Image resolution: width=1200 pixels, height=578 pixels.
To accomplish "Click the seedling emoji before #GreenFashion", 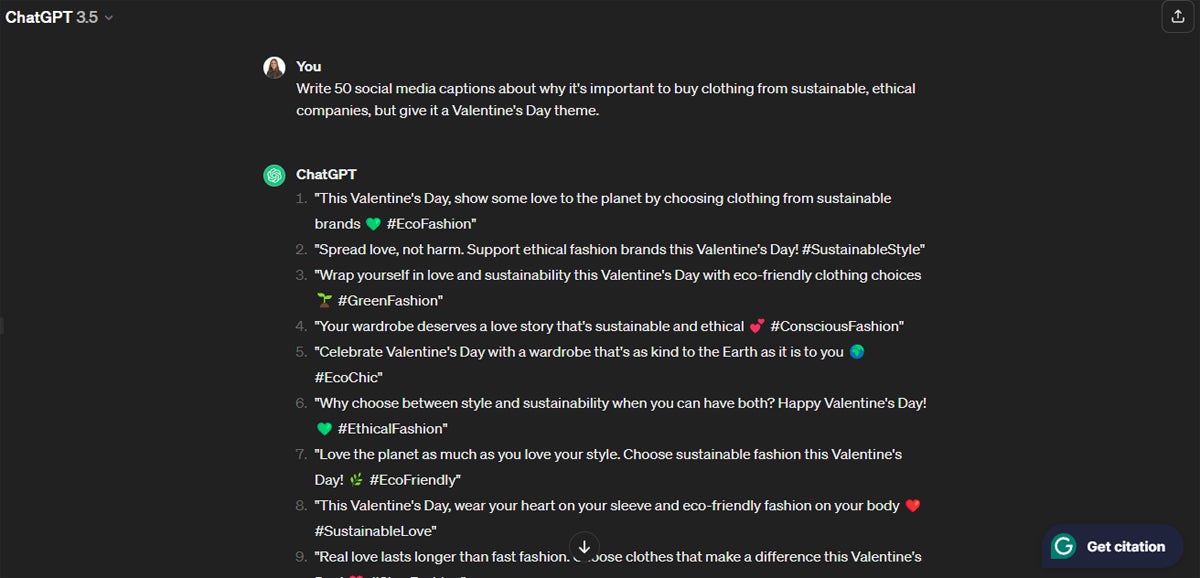I will [x=324, y=300].
